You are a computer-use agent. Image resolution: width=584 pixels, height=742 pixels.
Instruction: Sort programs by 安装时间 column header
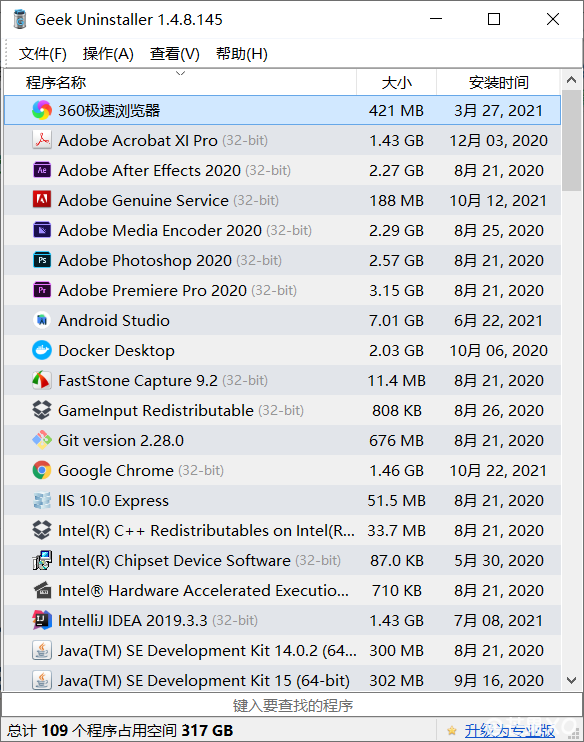(498, 82)
